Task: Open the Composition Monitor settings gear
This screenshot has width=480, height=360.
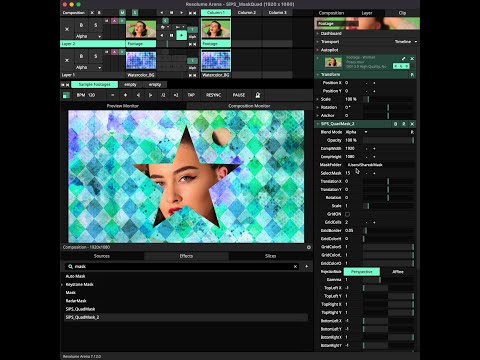Action: (309, 247)
